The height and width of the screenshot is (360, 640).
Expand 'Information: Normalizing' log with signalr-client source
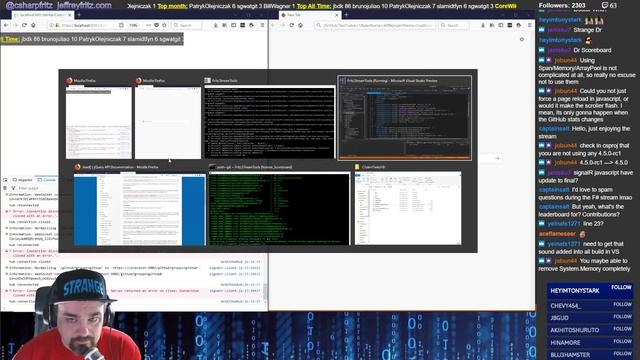[x=7, y=268]
